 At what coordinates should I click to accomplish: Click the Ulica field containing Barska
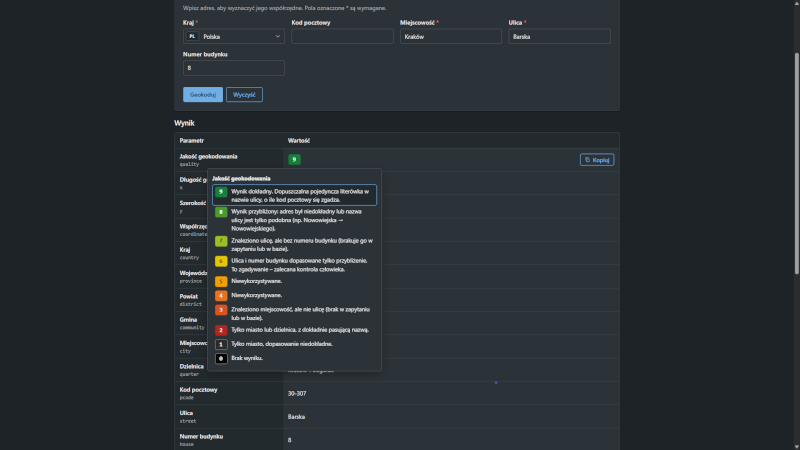pos(559,36)
